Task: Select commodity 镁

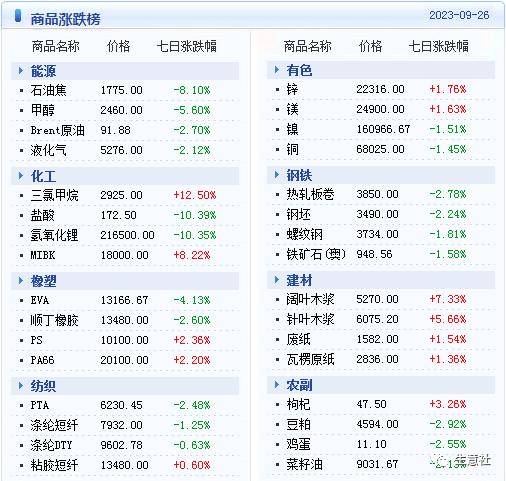Action: (x=292, y=109)
